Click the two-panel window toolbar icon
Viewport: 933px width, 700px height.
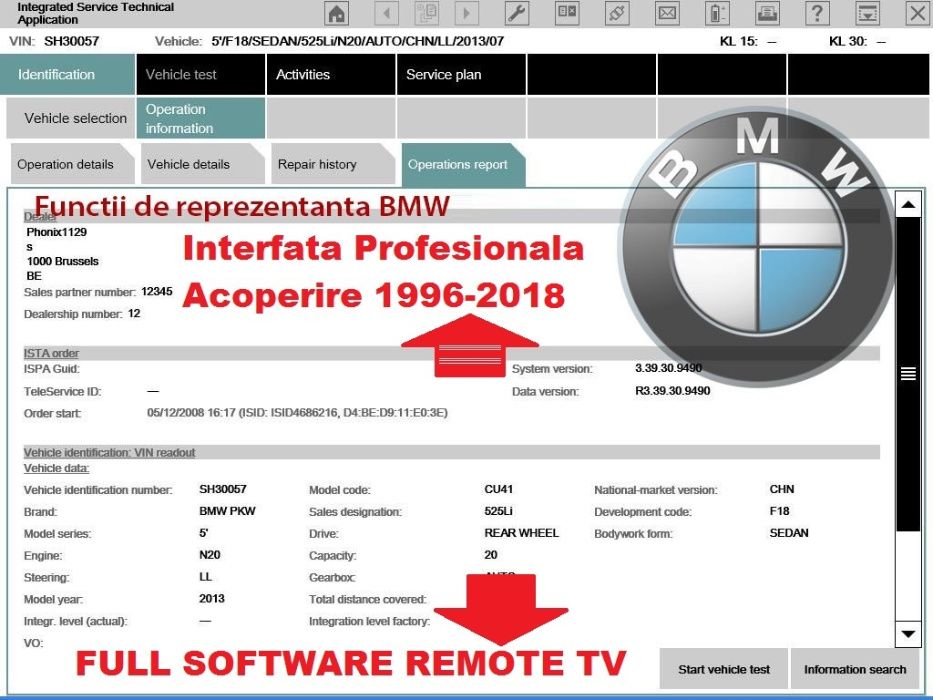click(x=567, y=13)
